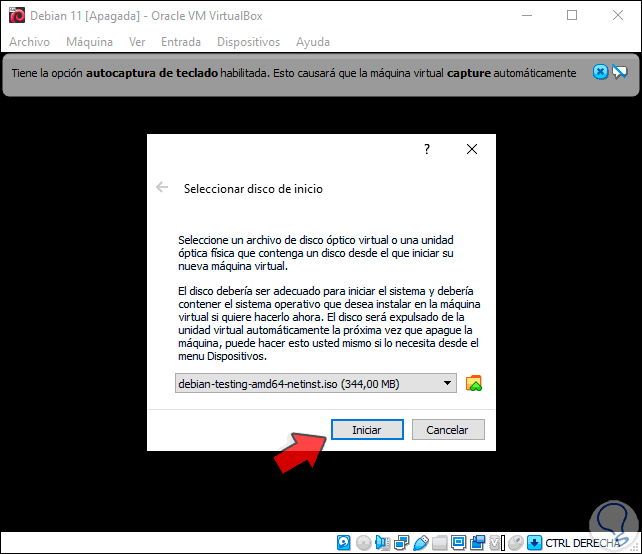Image resolution: width=642 pixels, height=554 pixels.
Task: Open the Ayuda menu
Action: (313, 42)
